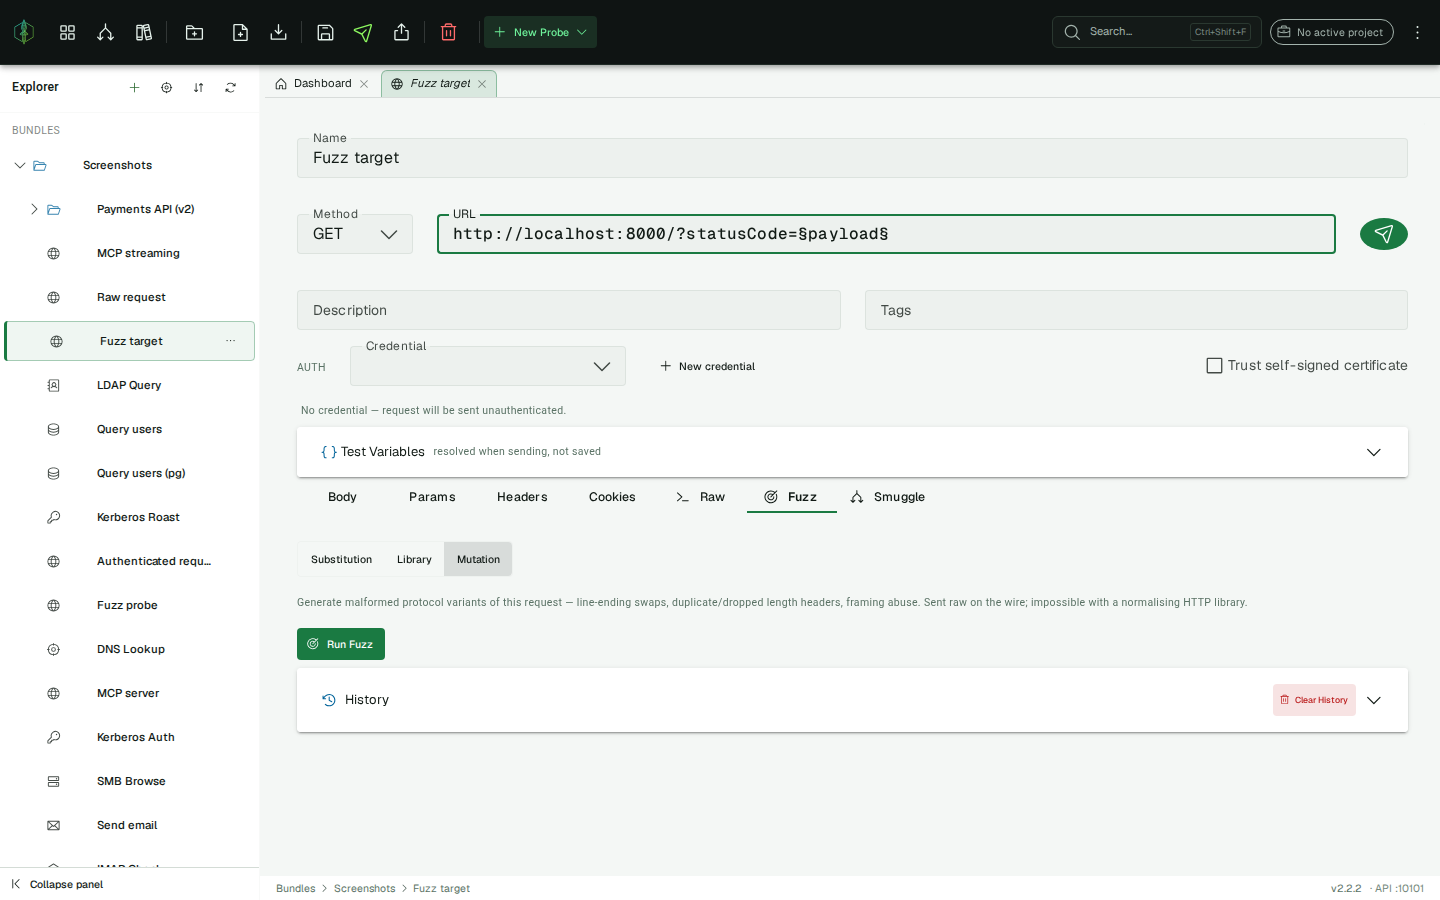Switch to the Body tab
The image size is (1440, 900).
pyautogui.click(x=342, y=497)
